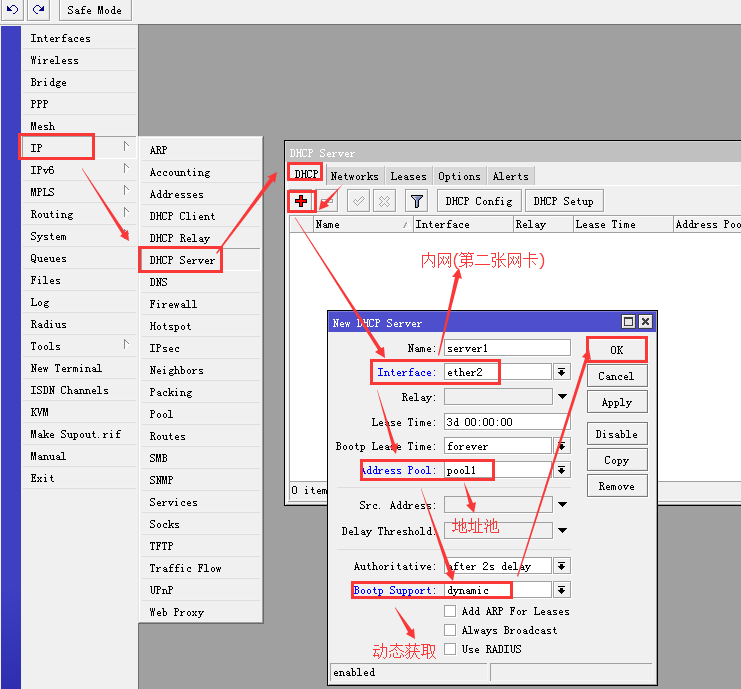Open the Leases tab
Screen dimensions: 741x689
[408, 176]
